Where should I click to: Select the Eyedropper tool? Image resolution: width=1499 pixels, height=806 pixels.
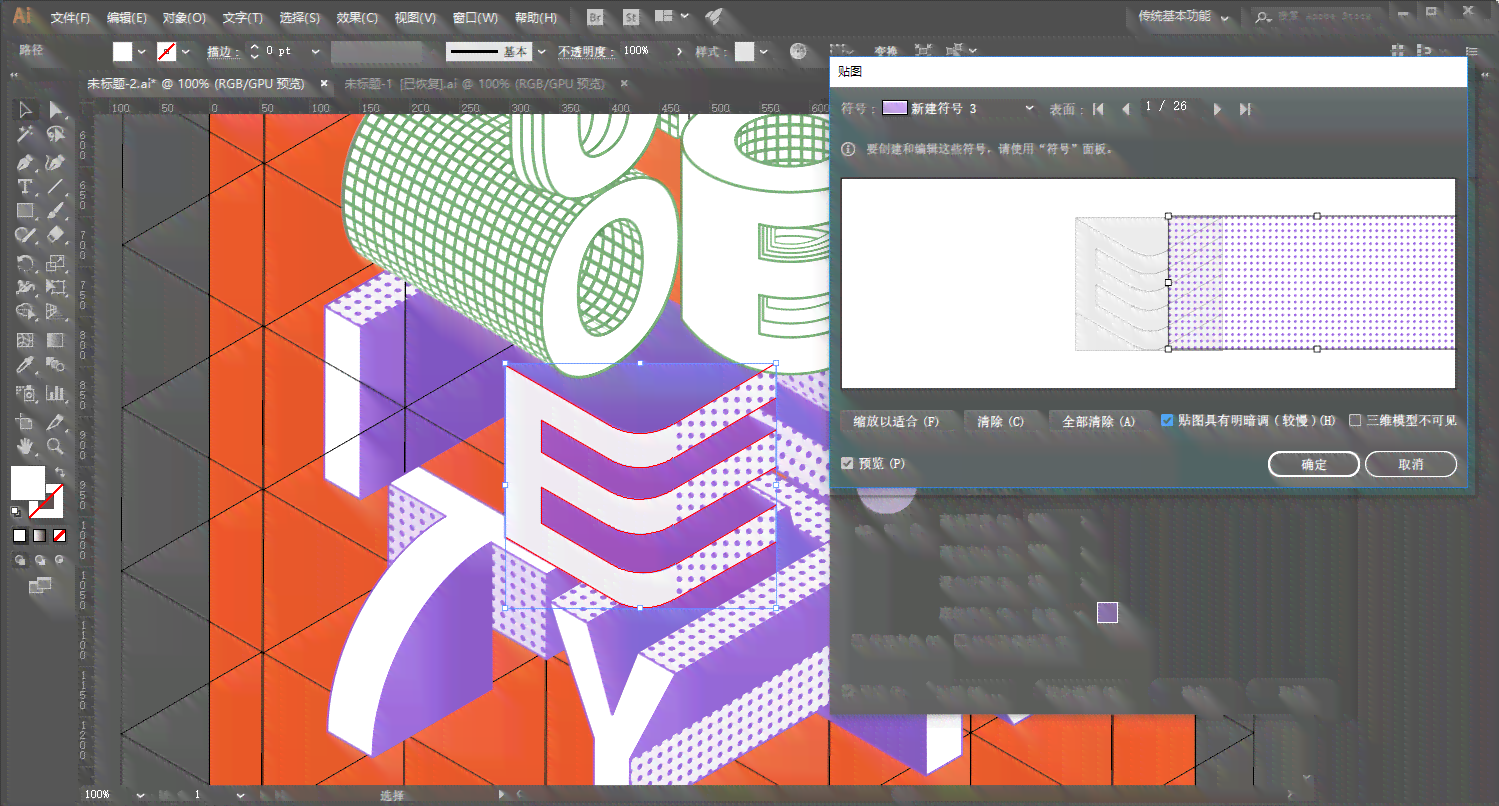coord(25,365)
